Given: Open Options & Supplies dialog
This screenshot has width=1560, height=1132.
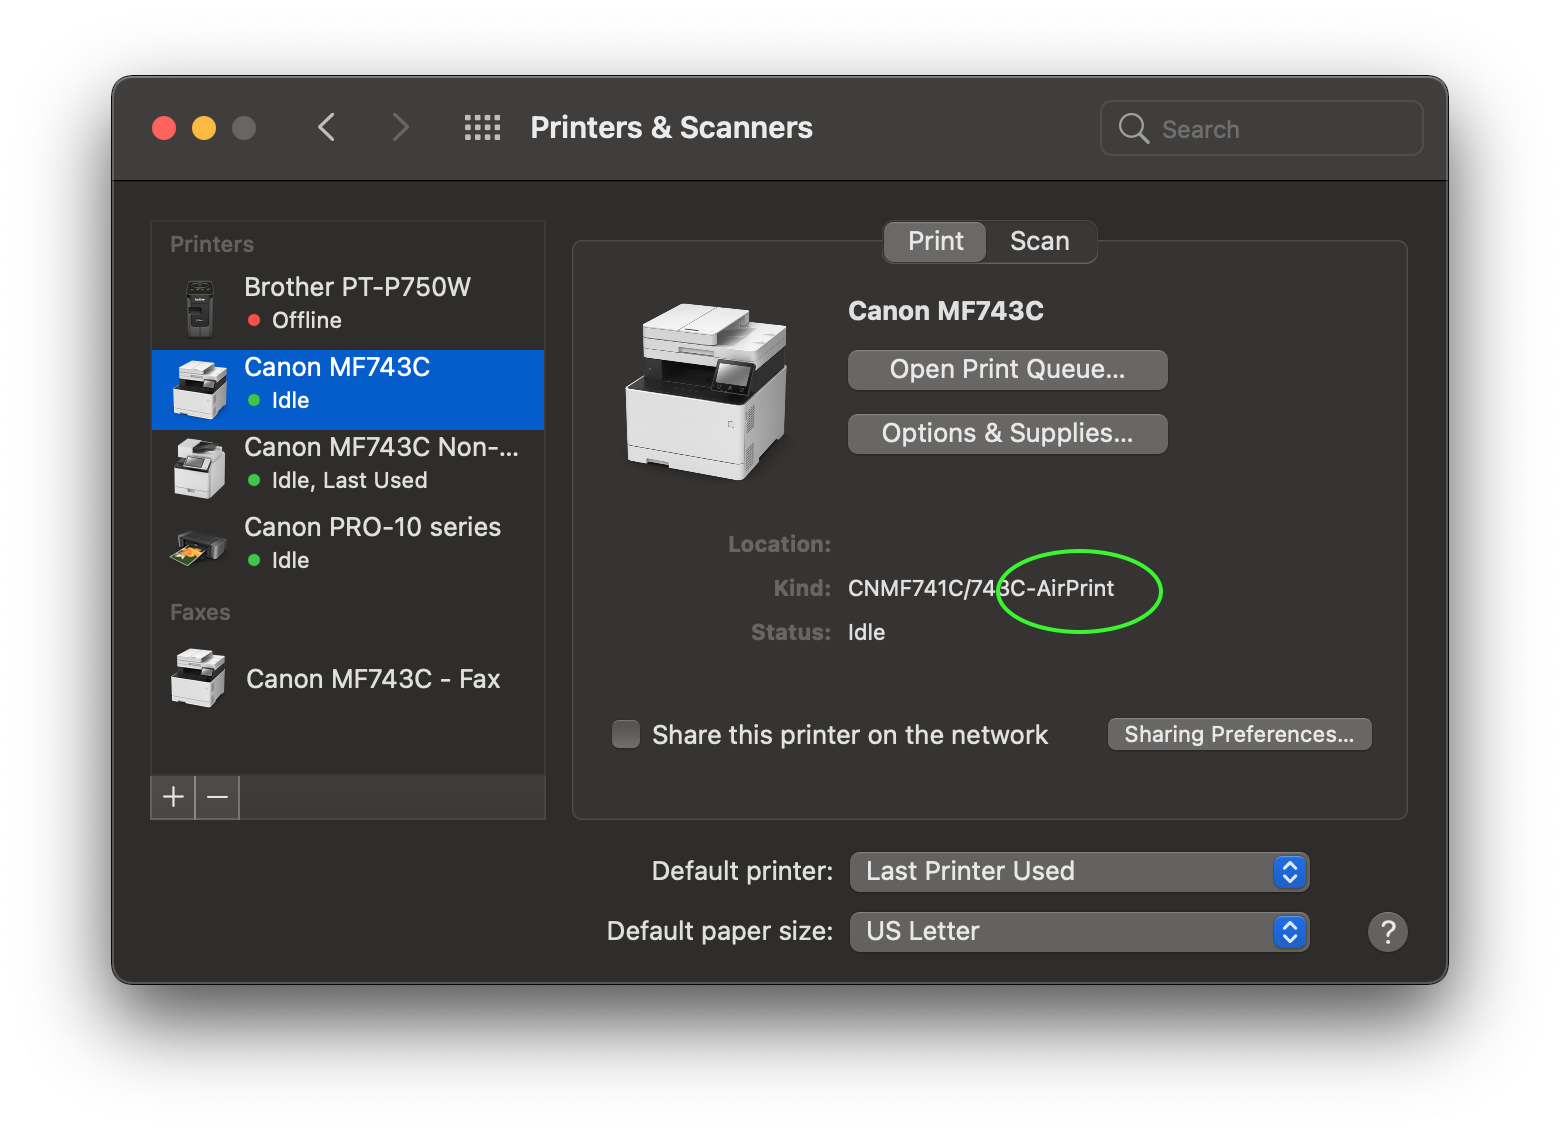Looking at the screenshot, I should (x=1007, y=434).
